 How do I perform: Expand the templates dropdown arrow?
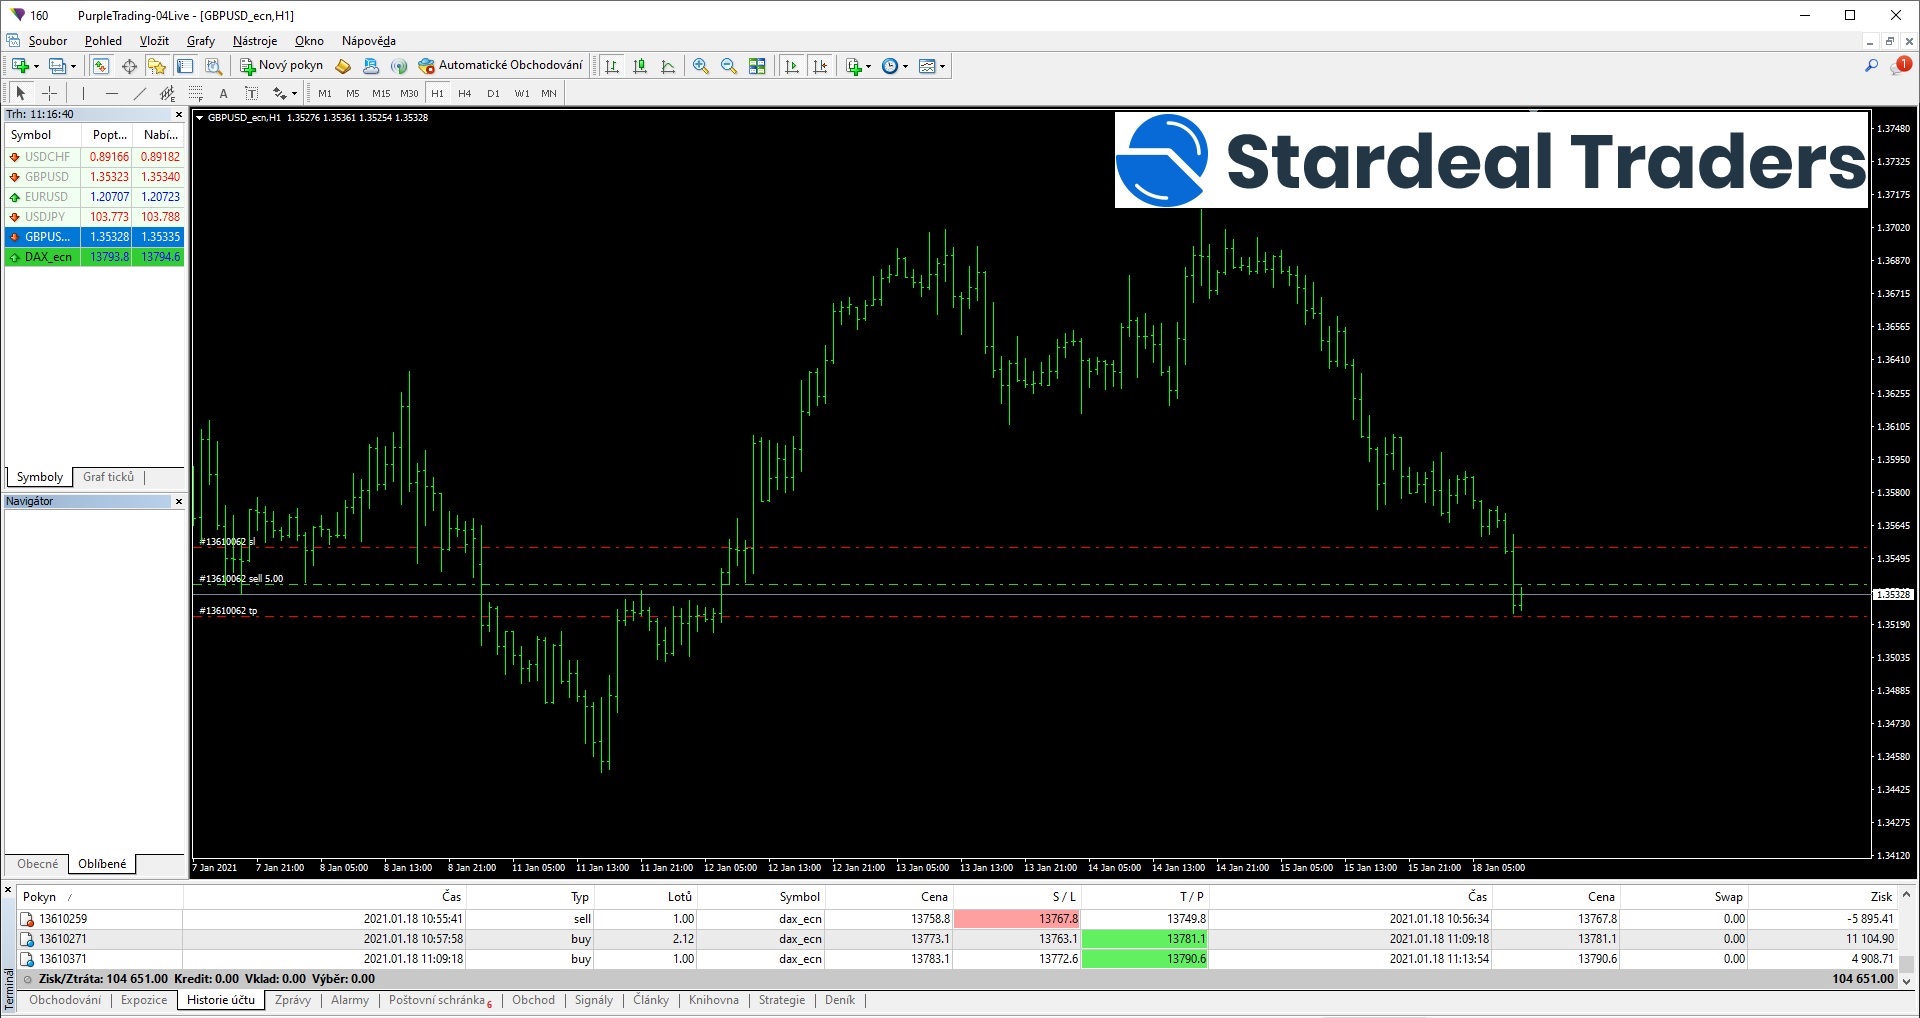942,66
